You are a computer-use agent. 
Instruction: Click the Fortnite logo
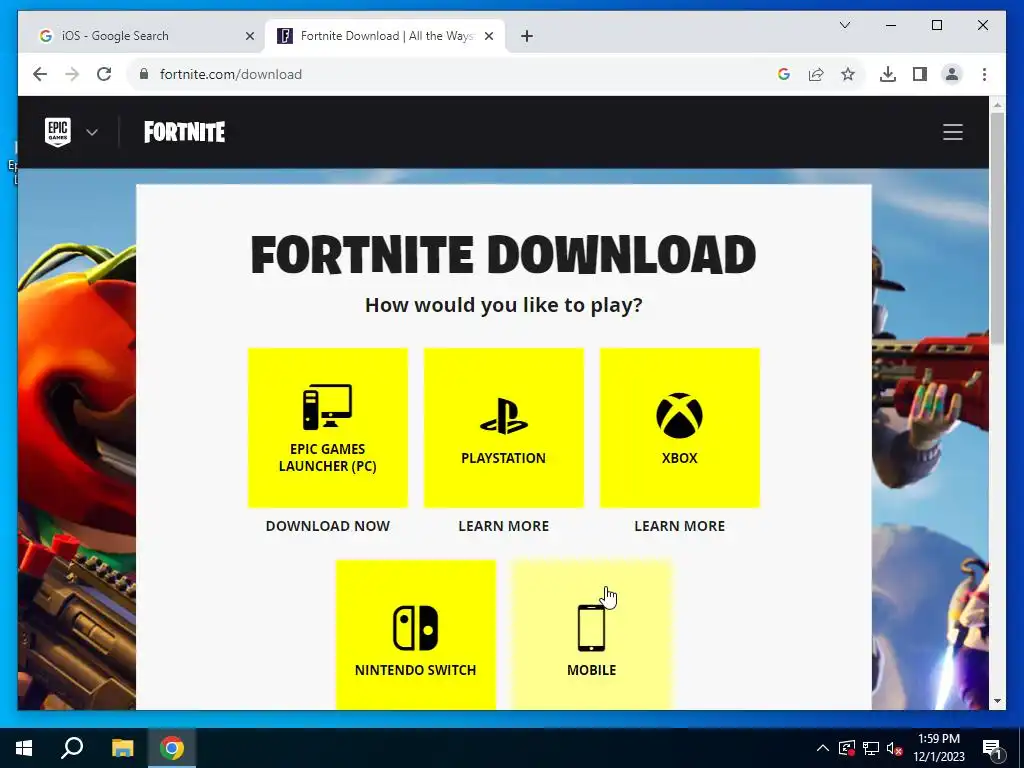point(184,132)
